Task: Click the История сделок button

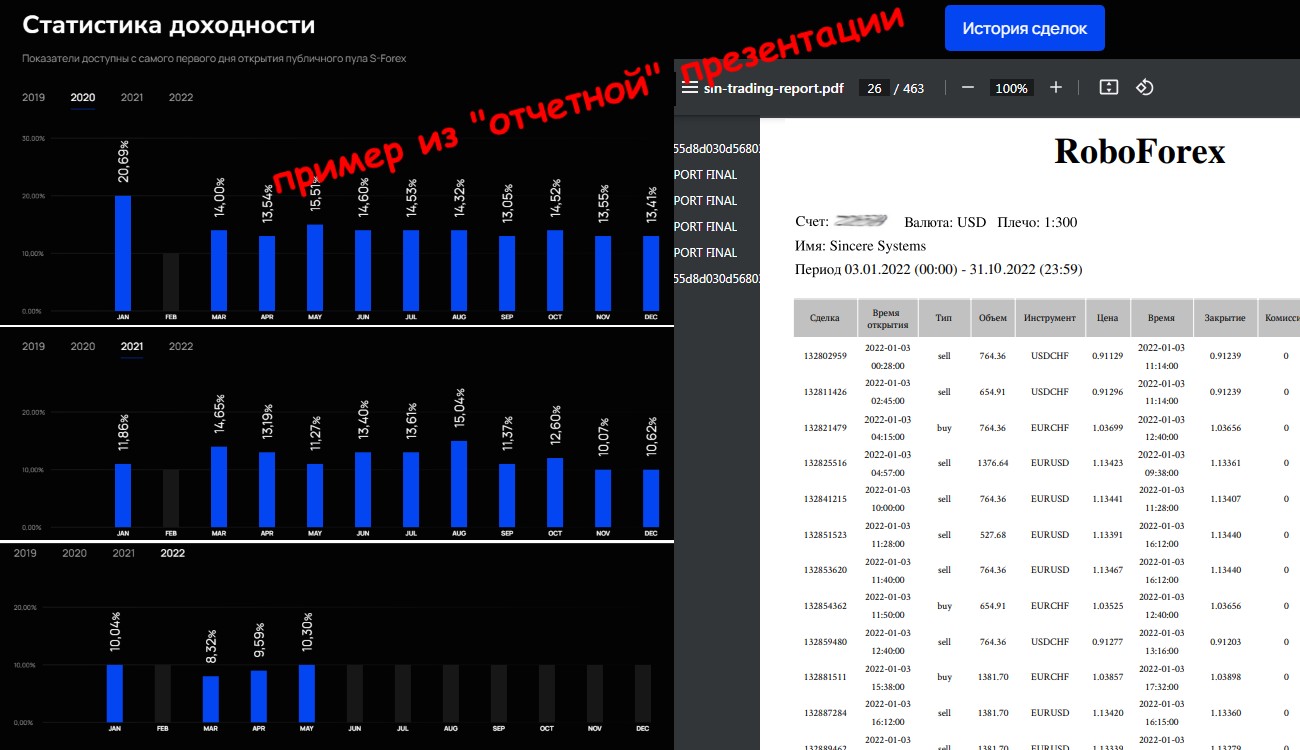Action: coord(1025,28)
